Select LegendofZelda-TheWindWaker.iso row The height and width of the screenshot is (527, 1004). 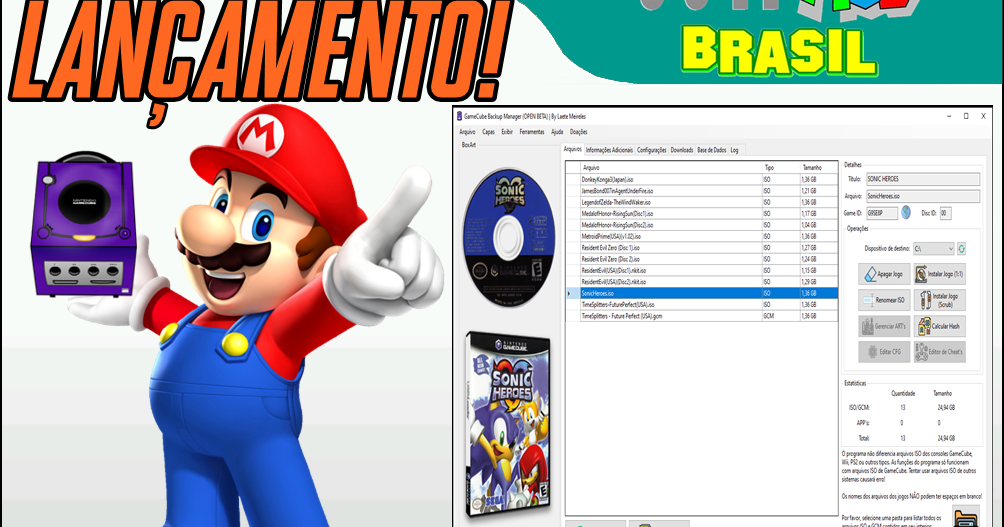[701, 202]
